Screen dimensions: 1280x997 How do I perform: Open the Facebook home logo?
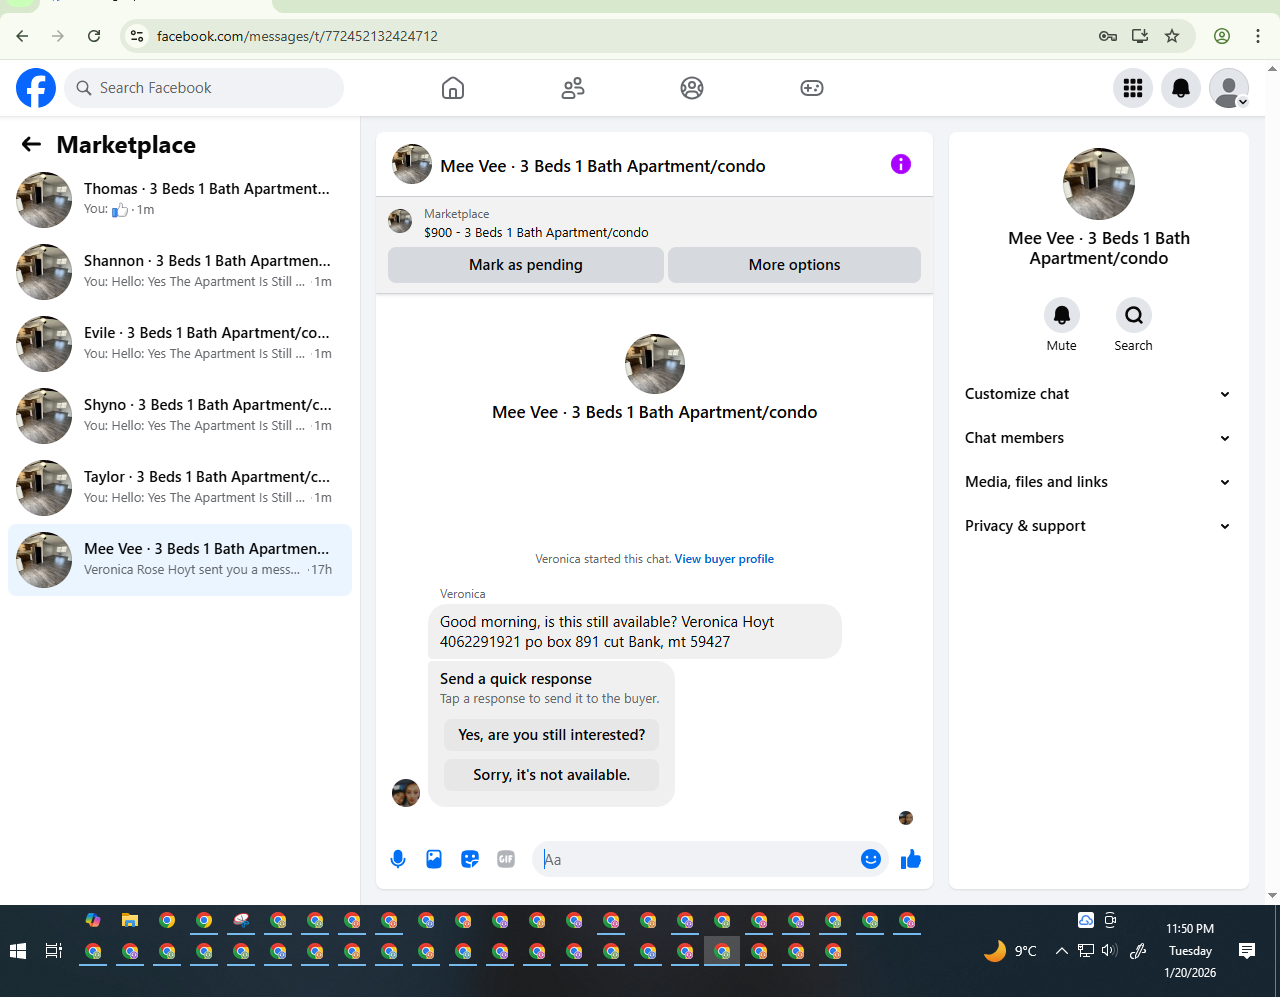coord(36,88)
